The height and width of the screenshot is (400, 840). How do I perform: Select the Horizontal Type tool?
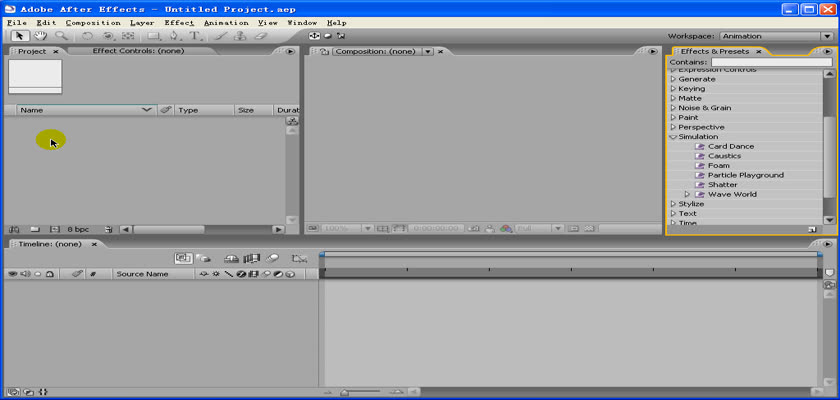pyautogui.click(x=196, y=36)
